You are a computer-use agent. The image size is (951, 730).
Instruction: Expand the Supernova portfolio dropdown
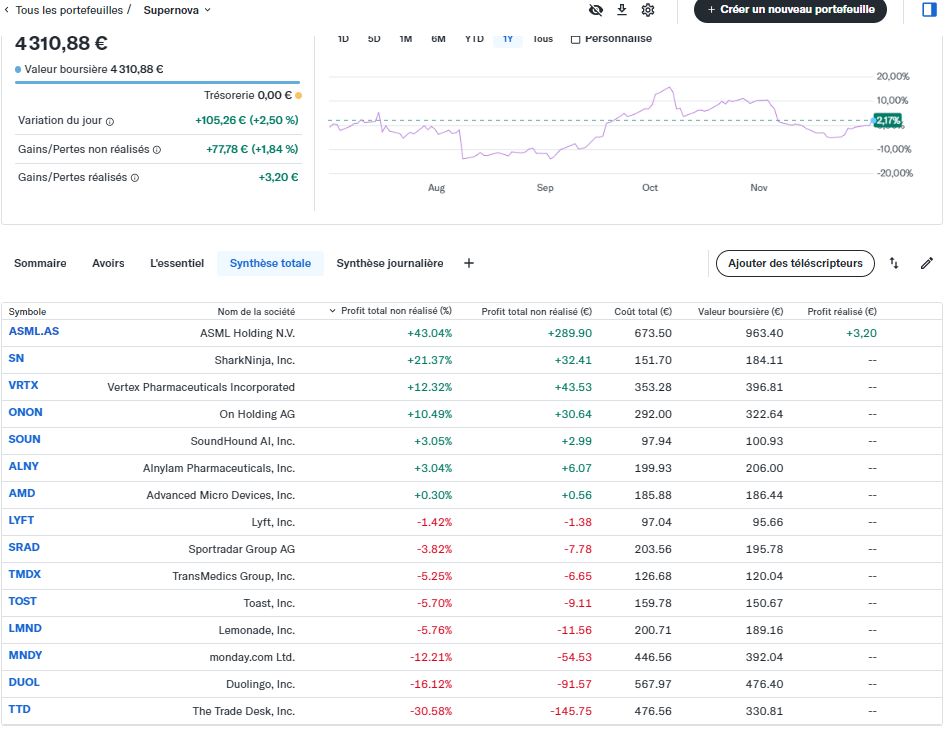point(178,10)
